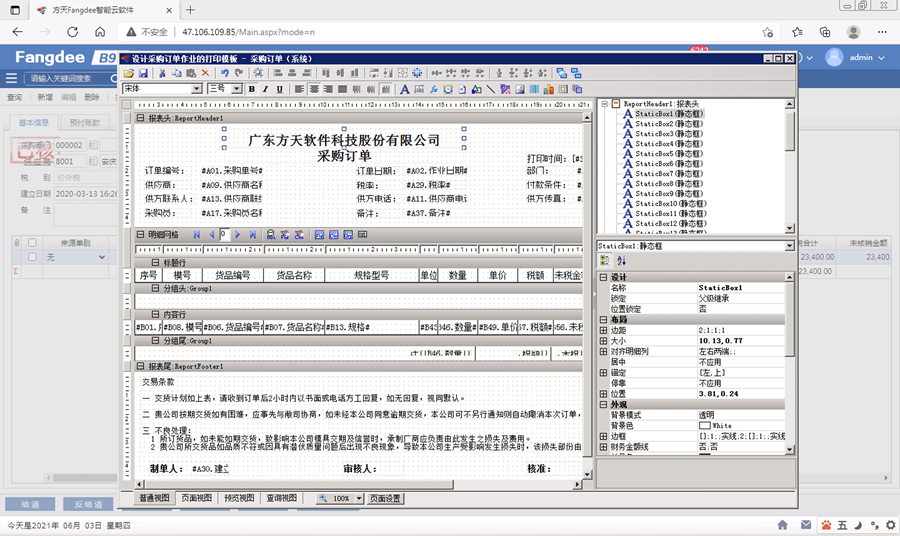Open the 100% zoom level dropdown
Screen dimensions: 900x536
click(x=359, y=498)
